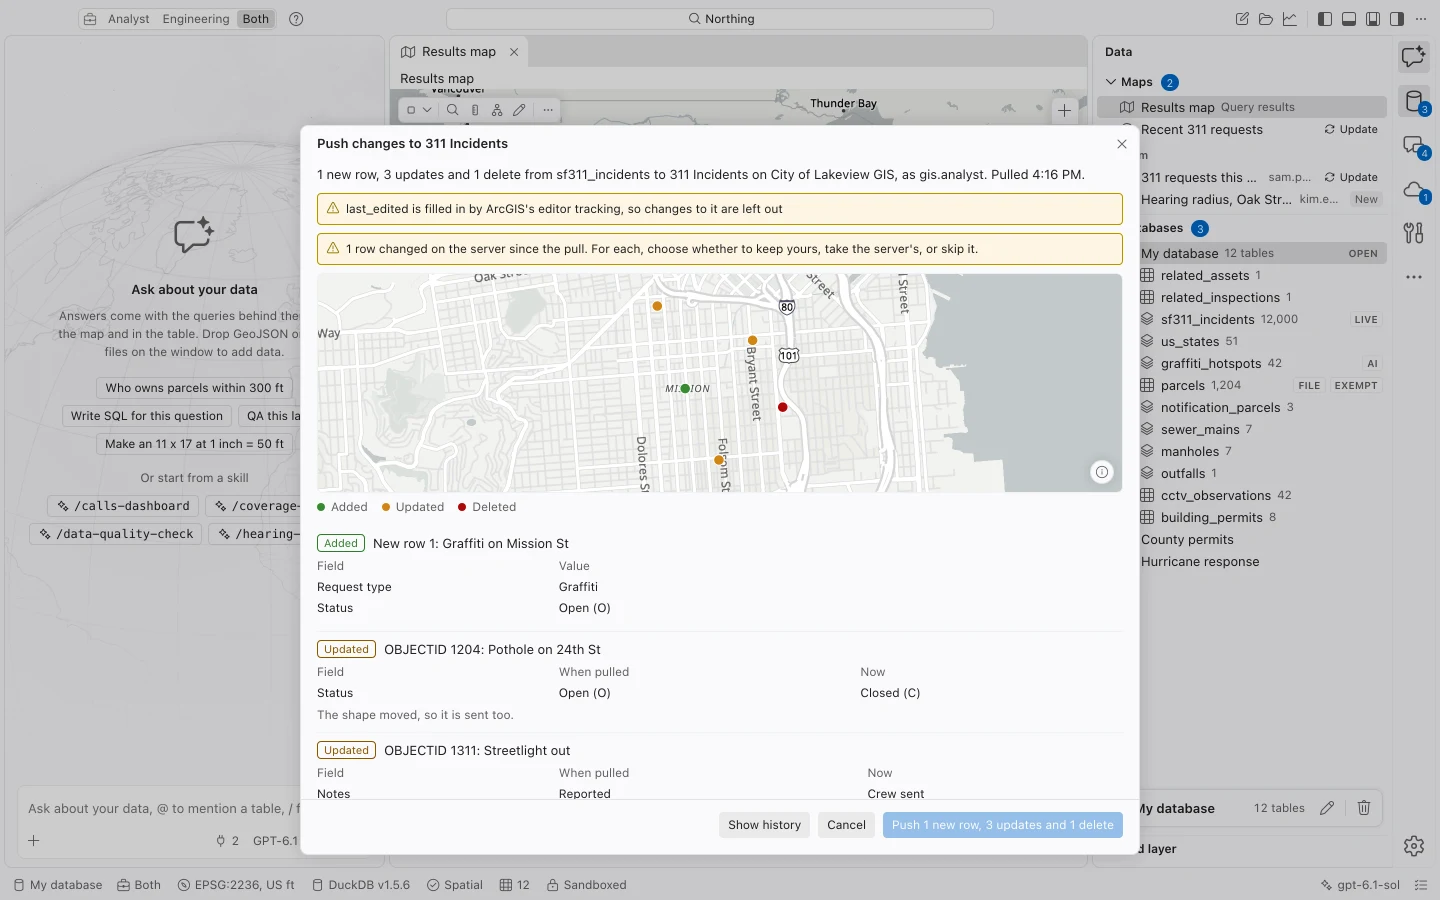Click the trash icon beside My database
Viewport: 1440px width, 900px height.
pos(1364,808)
